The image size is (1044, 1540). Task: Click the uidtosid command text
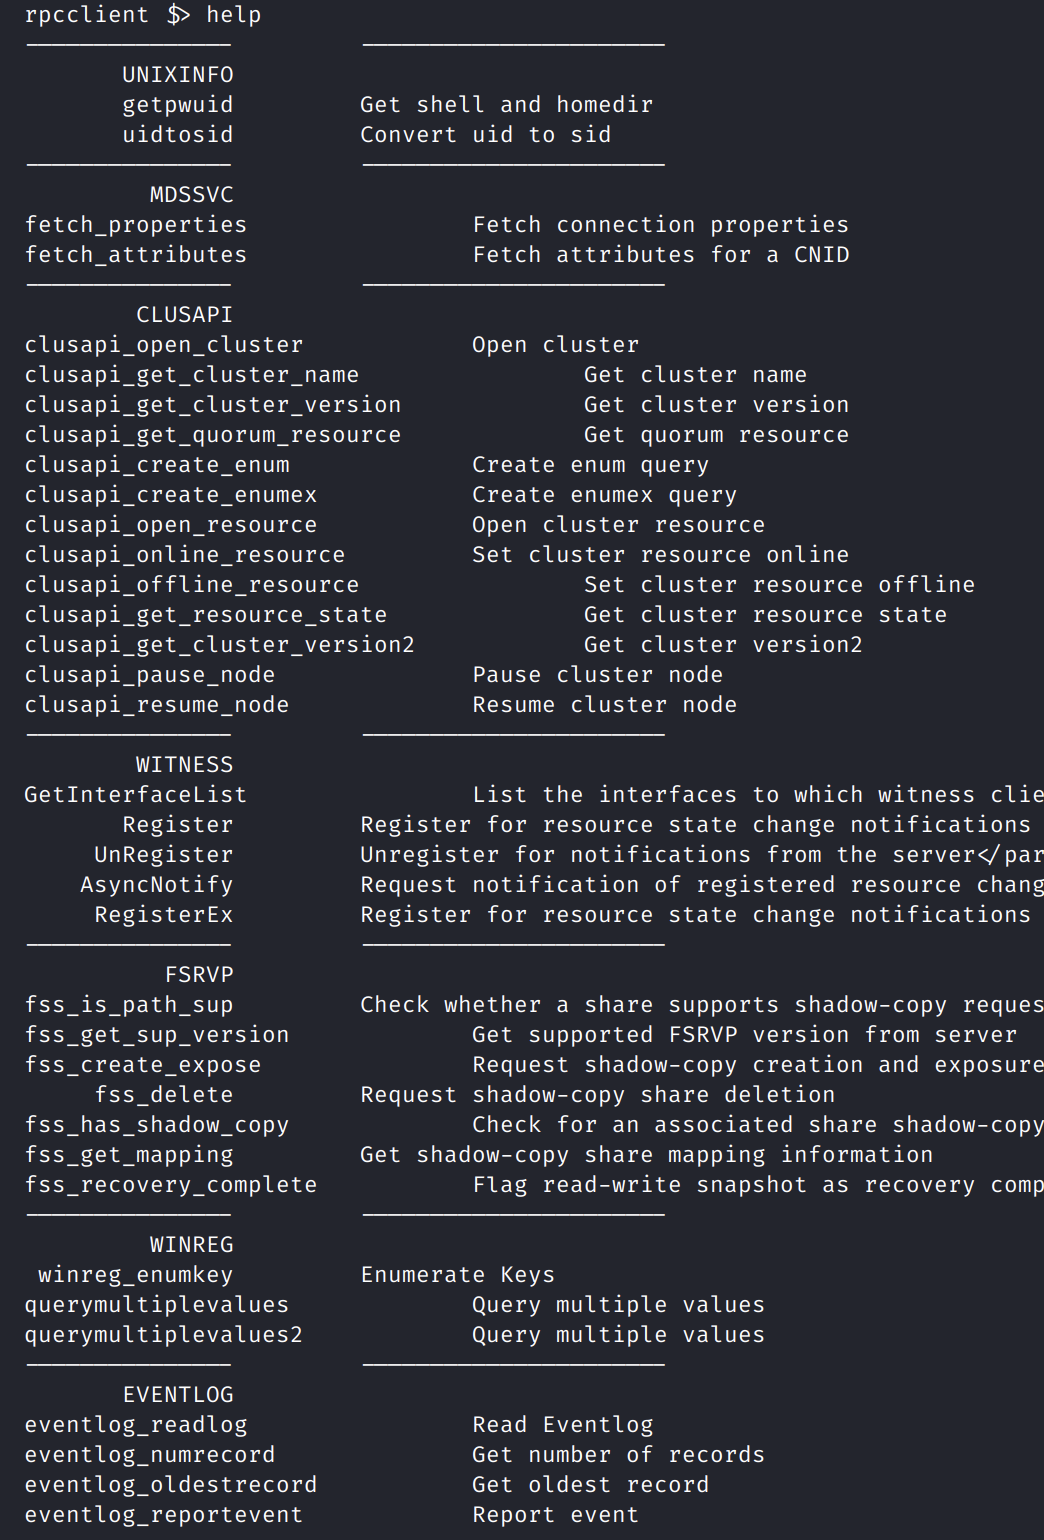[177, 135]
